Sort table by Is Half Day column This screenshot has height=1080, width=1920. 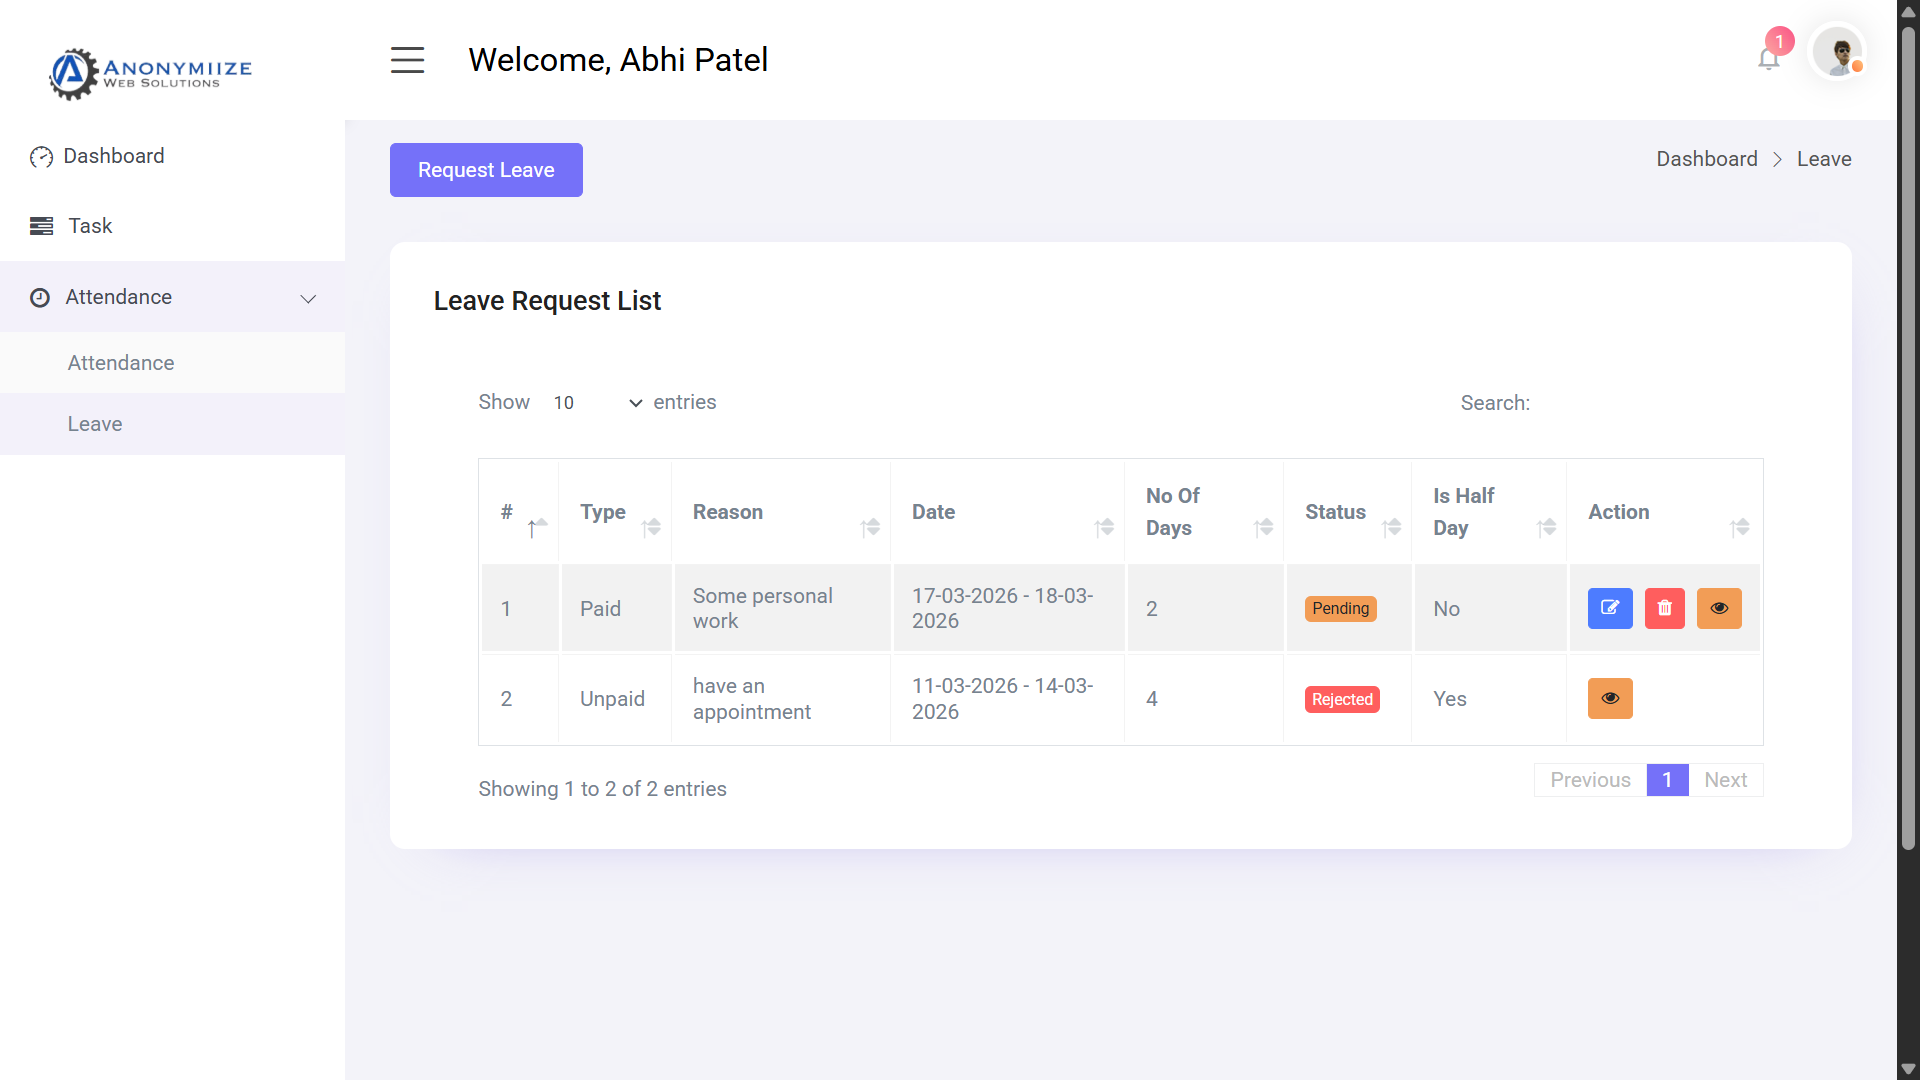coord(1489,512)
